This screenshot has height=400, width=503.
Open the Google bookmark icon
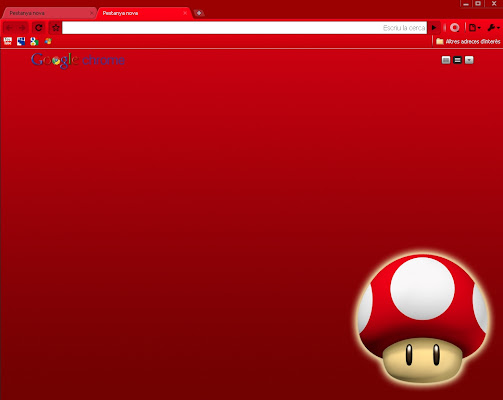point(34,41)
